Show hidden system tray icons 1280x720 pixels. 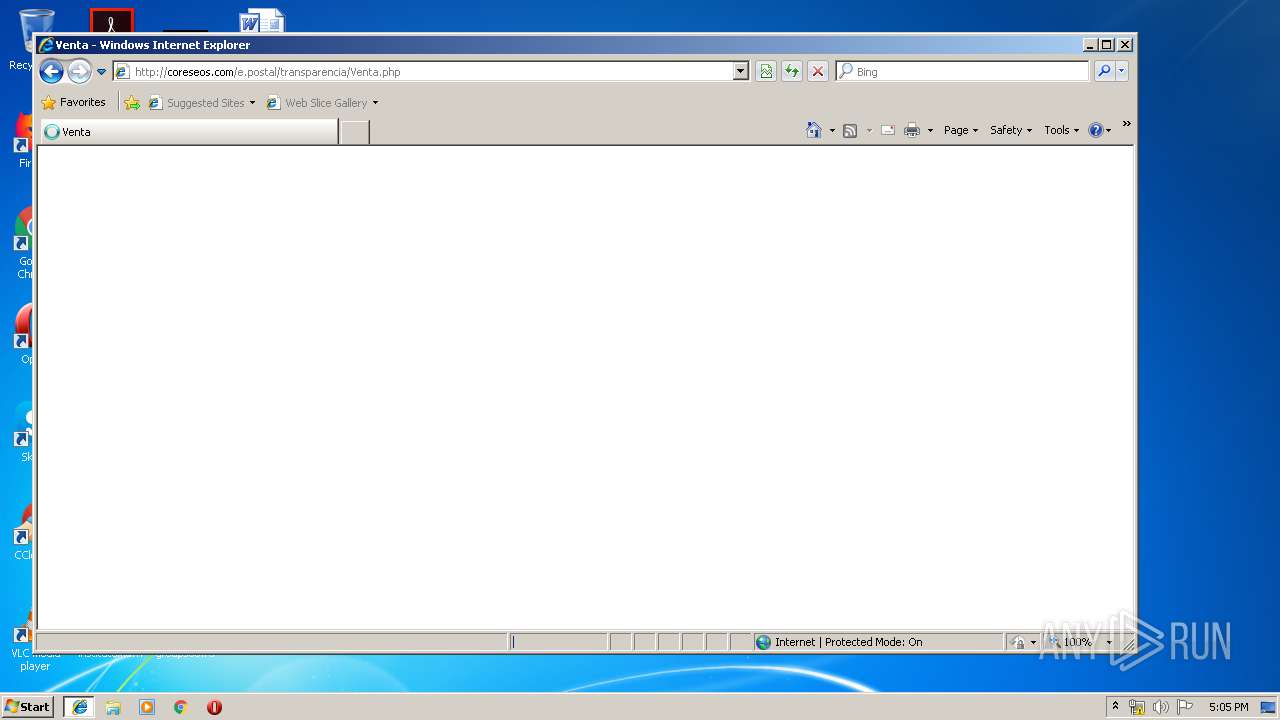coord(1115,706)
